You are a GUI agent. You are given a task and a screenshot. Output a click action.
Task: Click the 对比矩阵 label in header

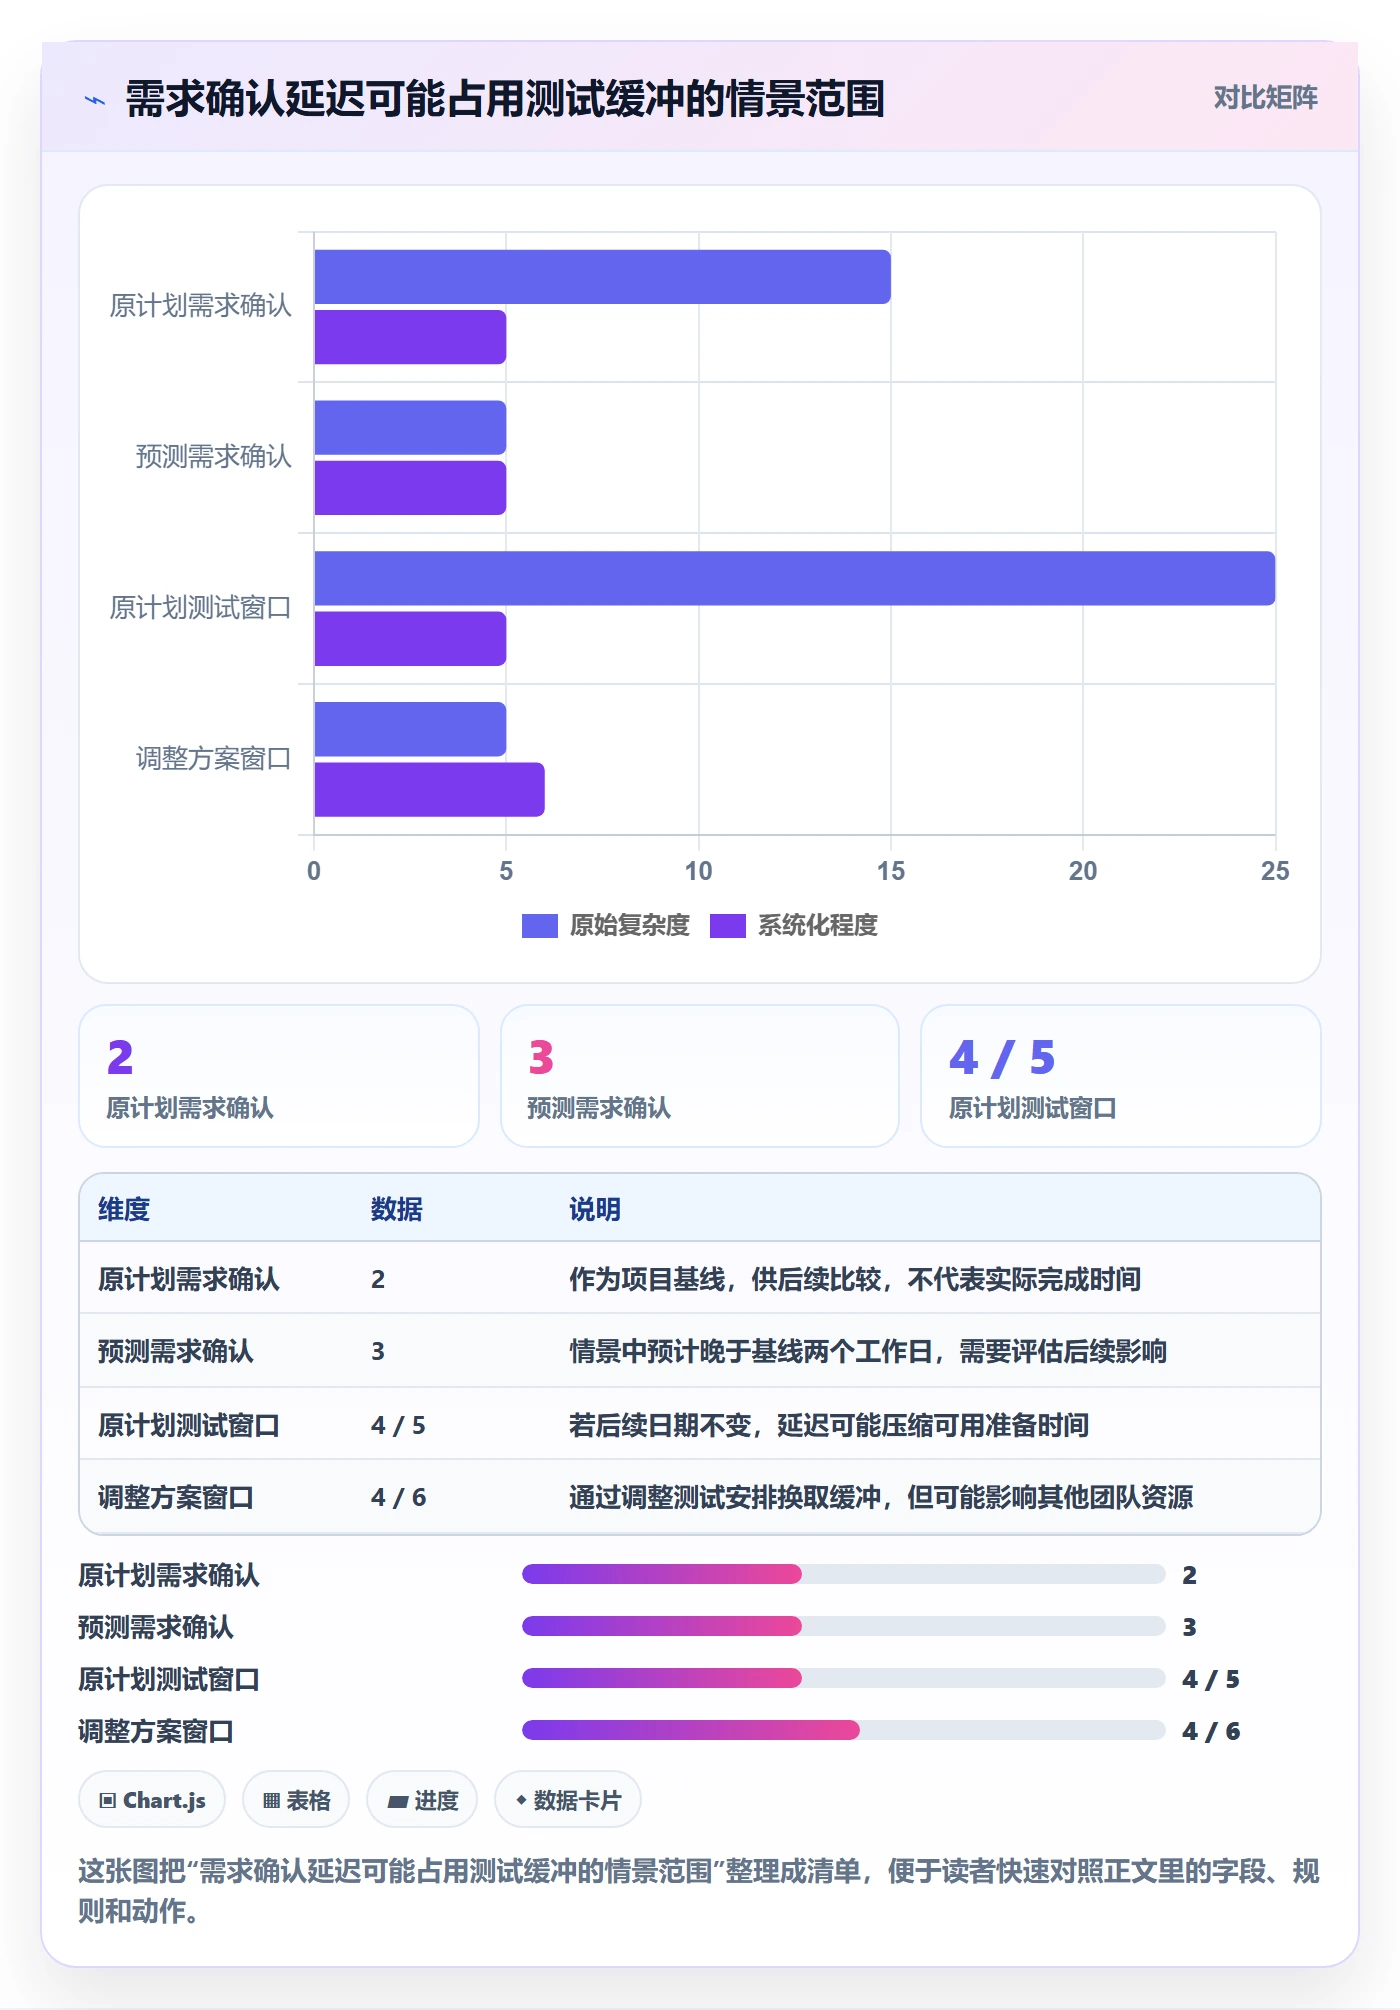click(x=1265, y=98)
